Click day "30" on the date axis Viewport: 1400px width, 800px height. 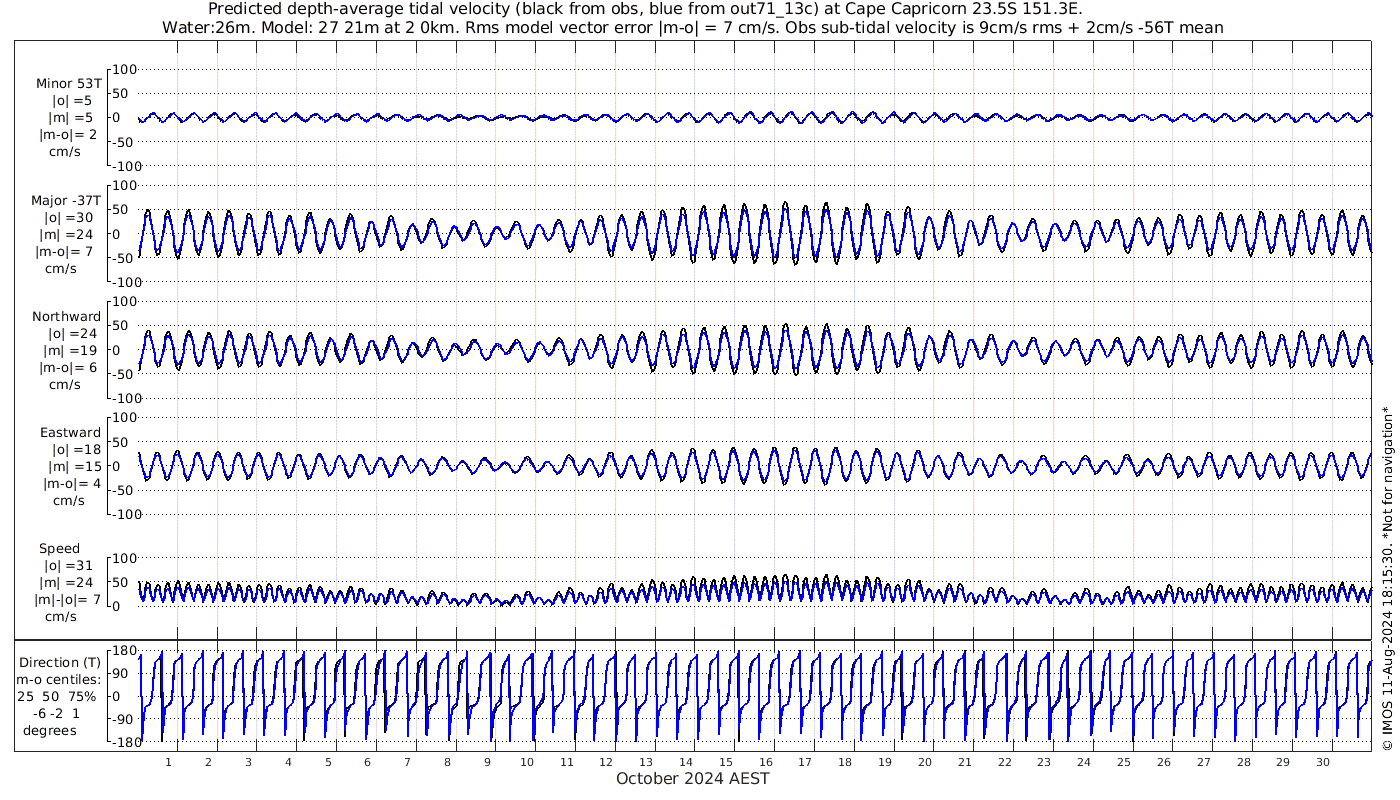point(1323,762)
